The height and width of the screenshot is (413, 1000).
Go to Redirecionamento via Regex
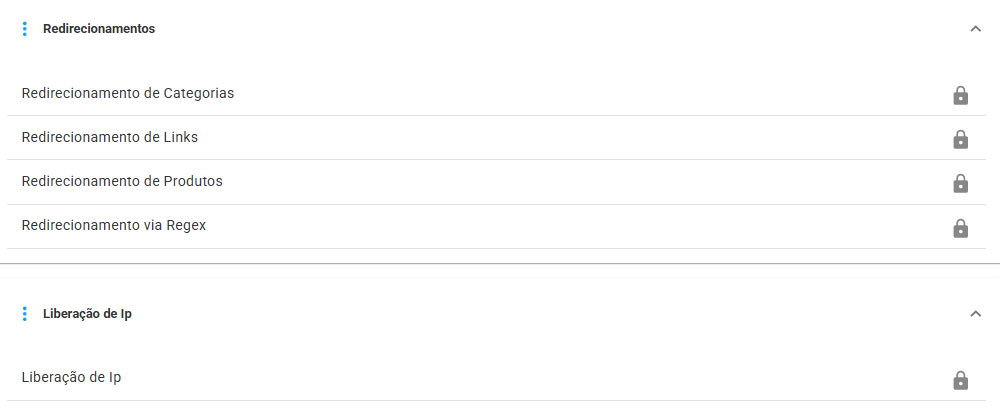pos(114,225)
